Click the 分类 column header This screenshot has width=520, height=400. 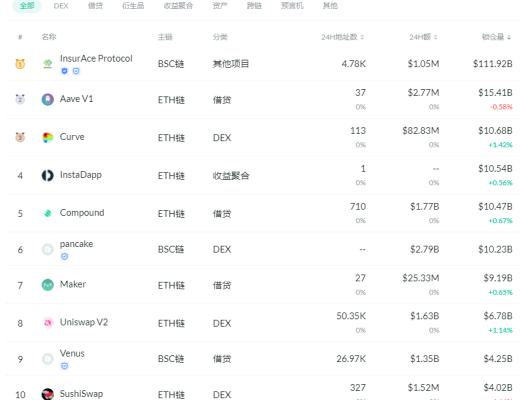(x=220, y=37)
